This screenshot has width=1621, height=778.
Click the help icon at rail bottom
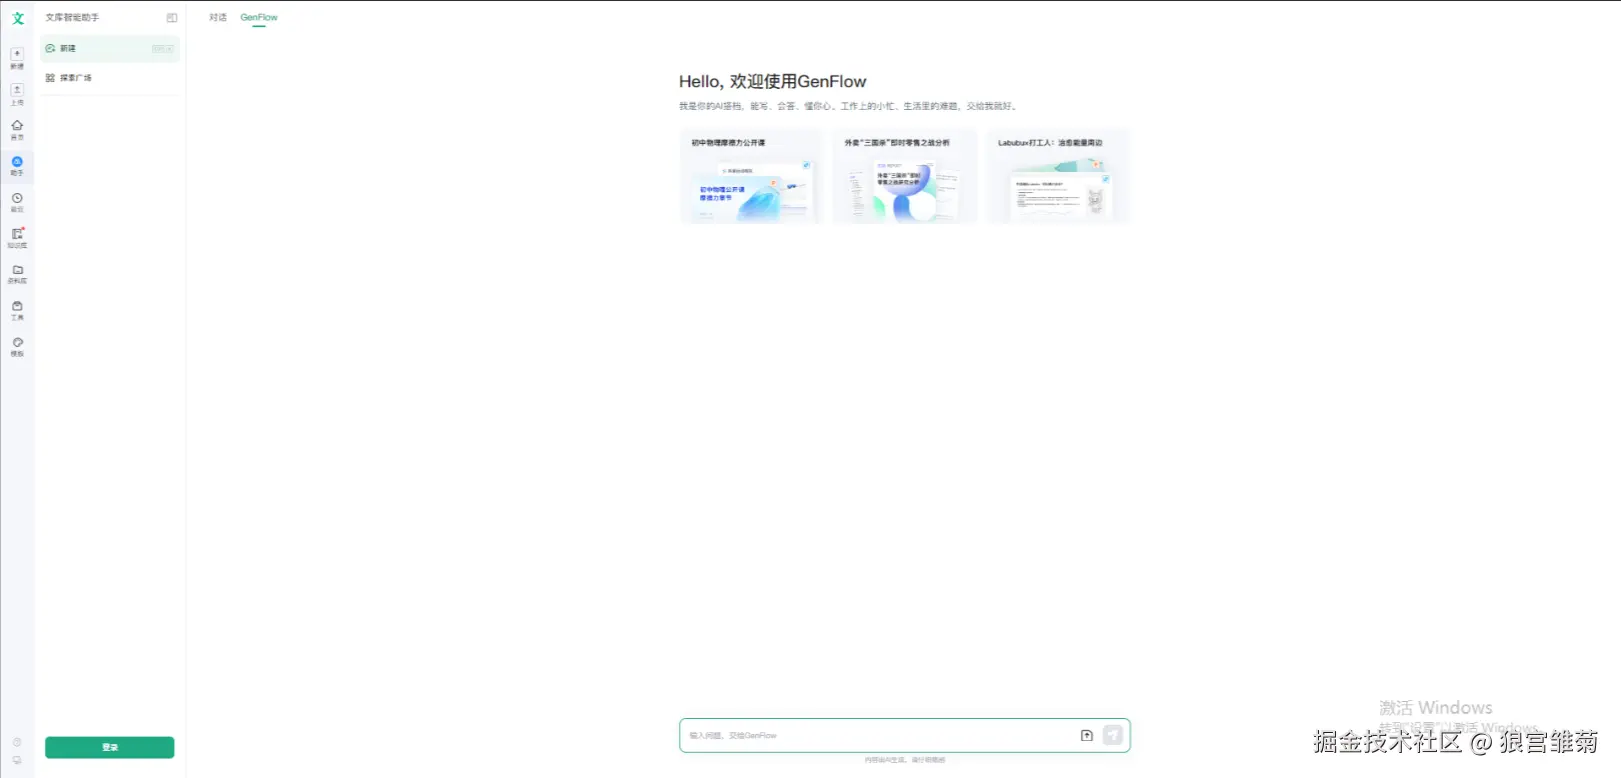click(17, 742)
